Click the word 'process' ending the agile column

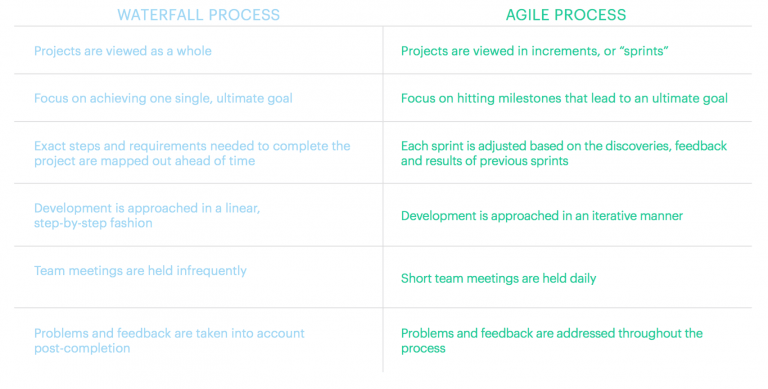tap(423, 349)
